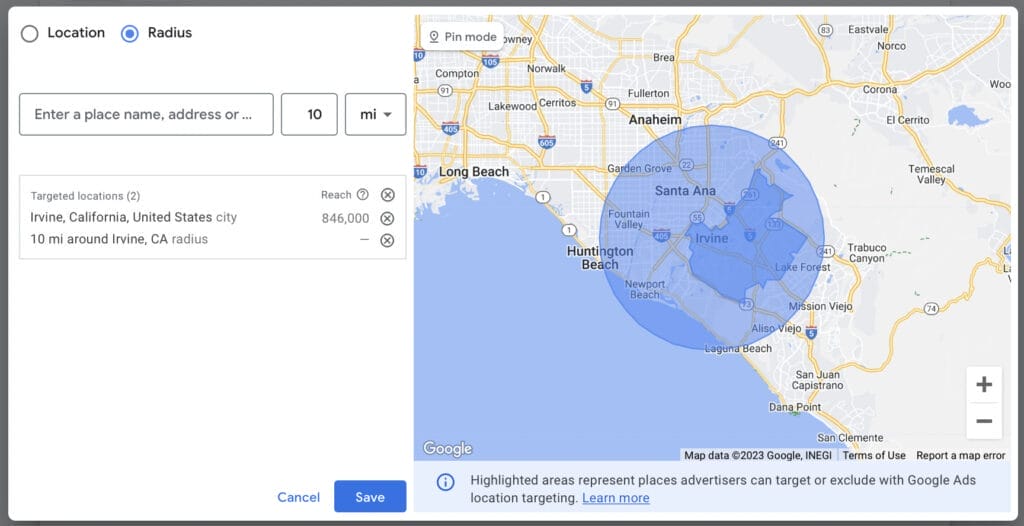Click the Corona map label
1024x526 pixels.
click(880, 90)
